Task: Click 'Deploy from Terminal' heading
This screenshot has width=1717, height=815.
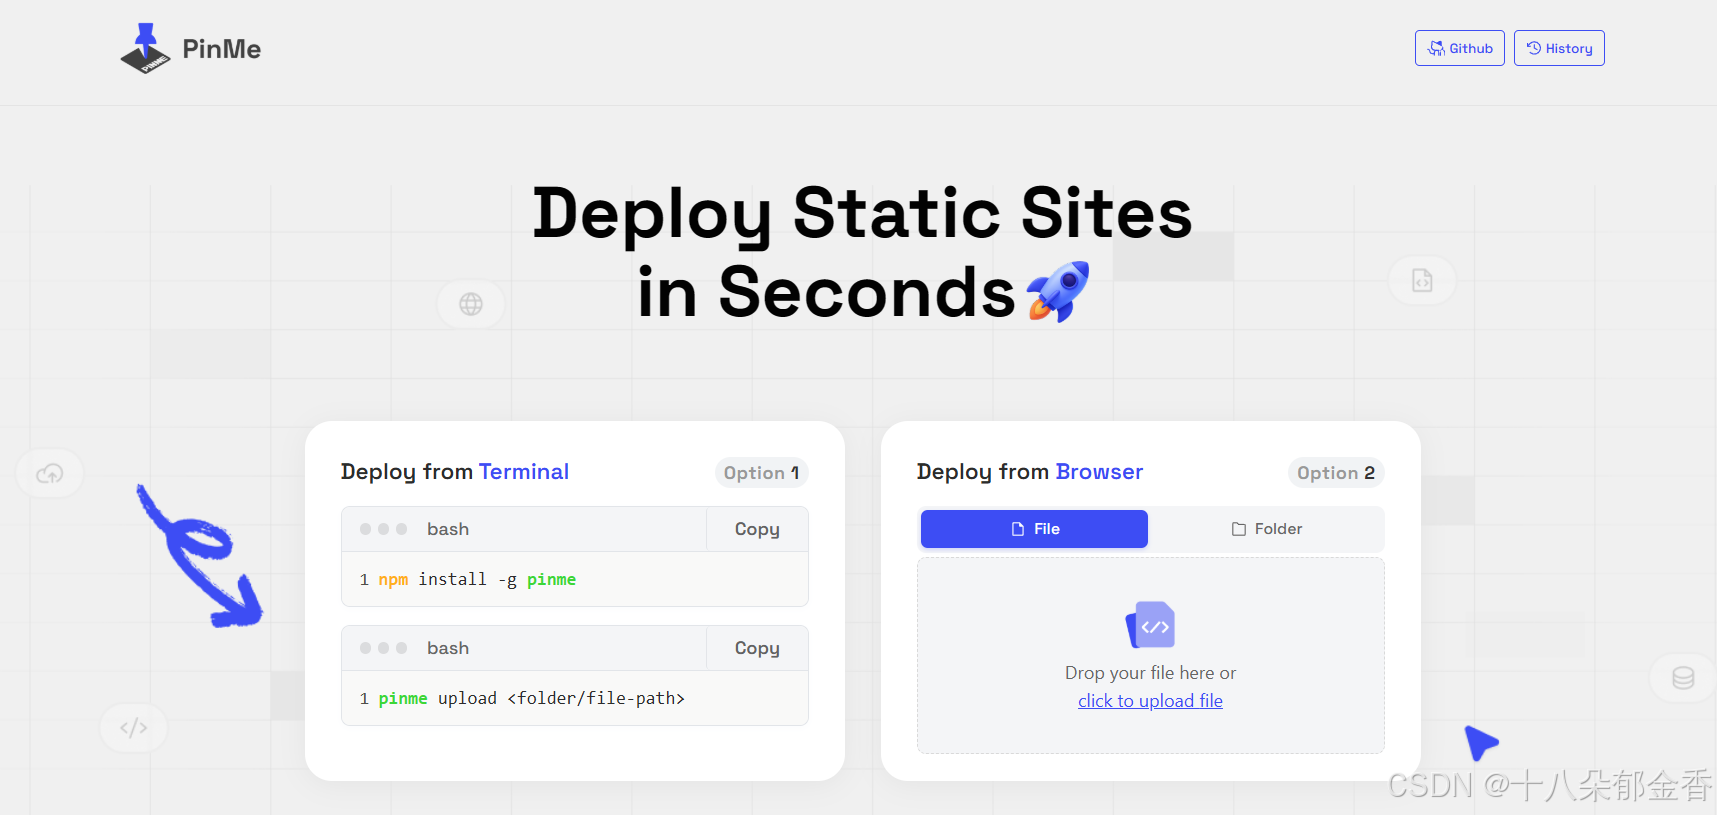Action: [x=455, y=472]
